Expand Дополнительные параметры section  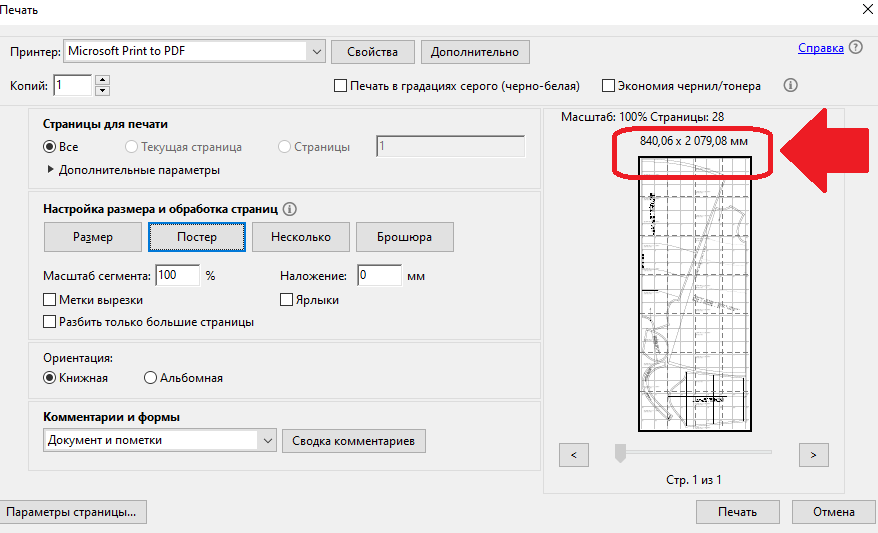pos(49,170)
